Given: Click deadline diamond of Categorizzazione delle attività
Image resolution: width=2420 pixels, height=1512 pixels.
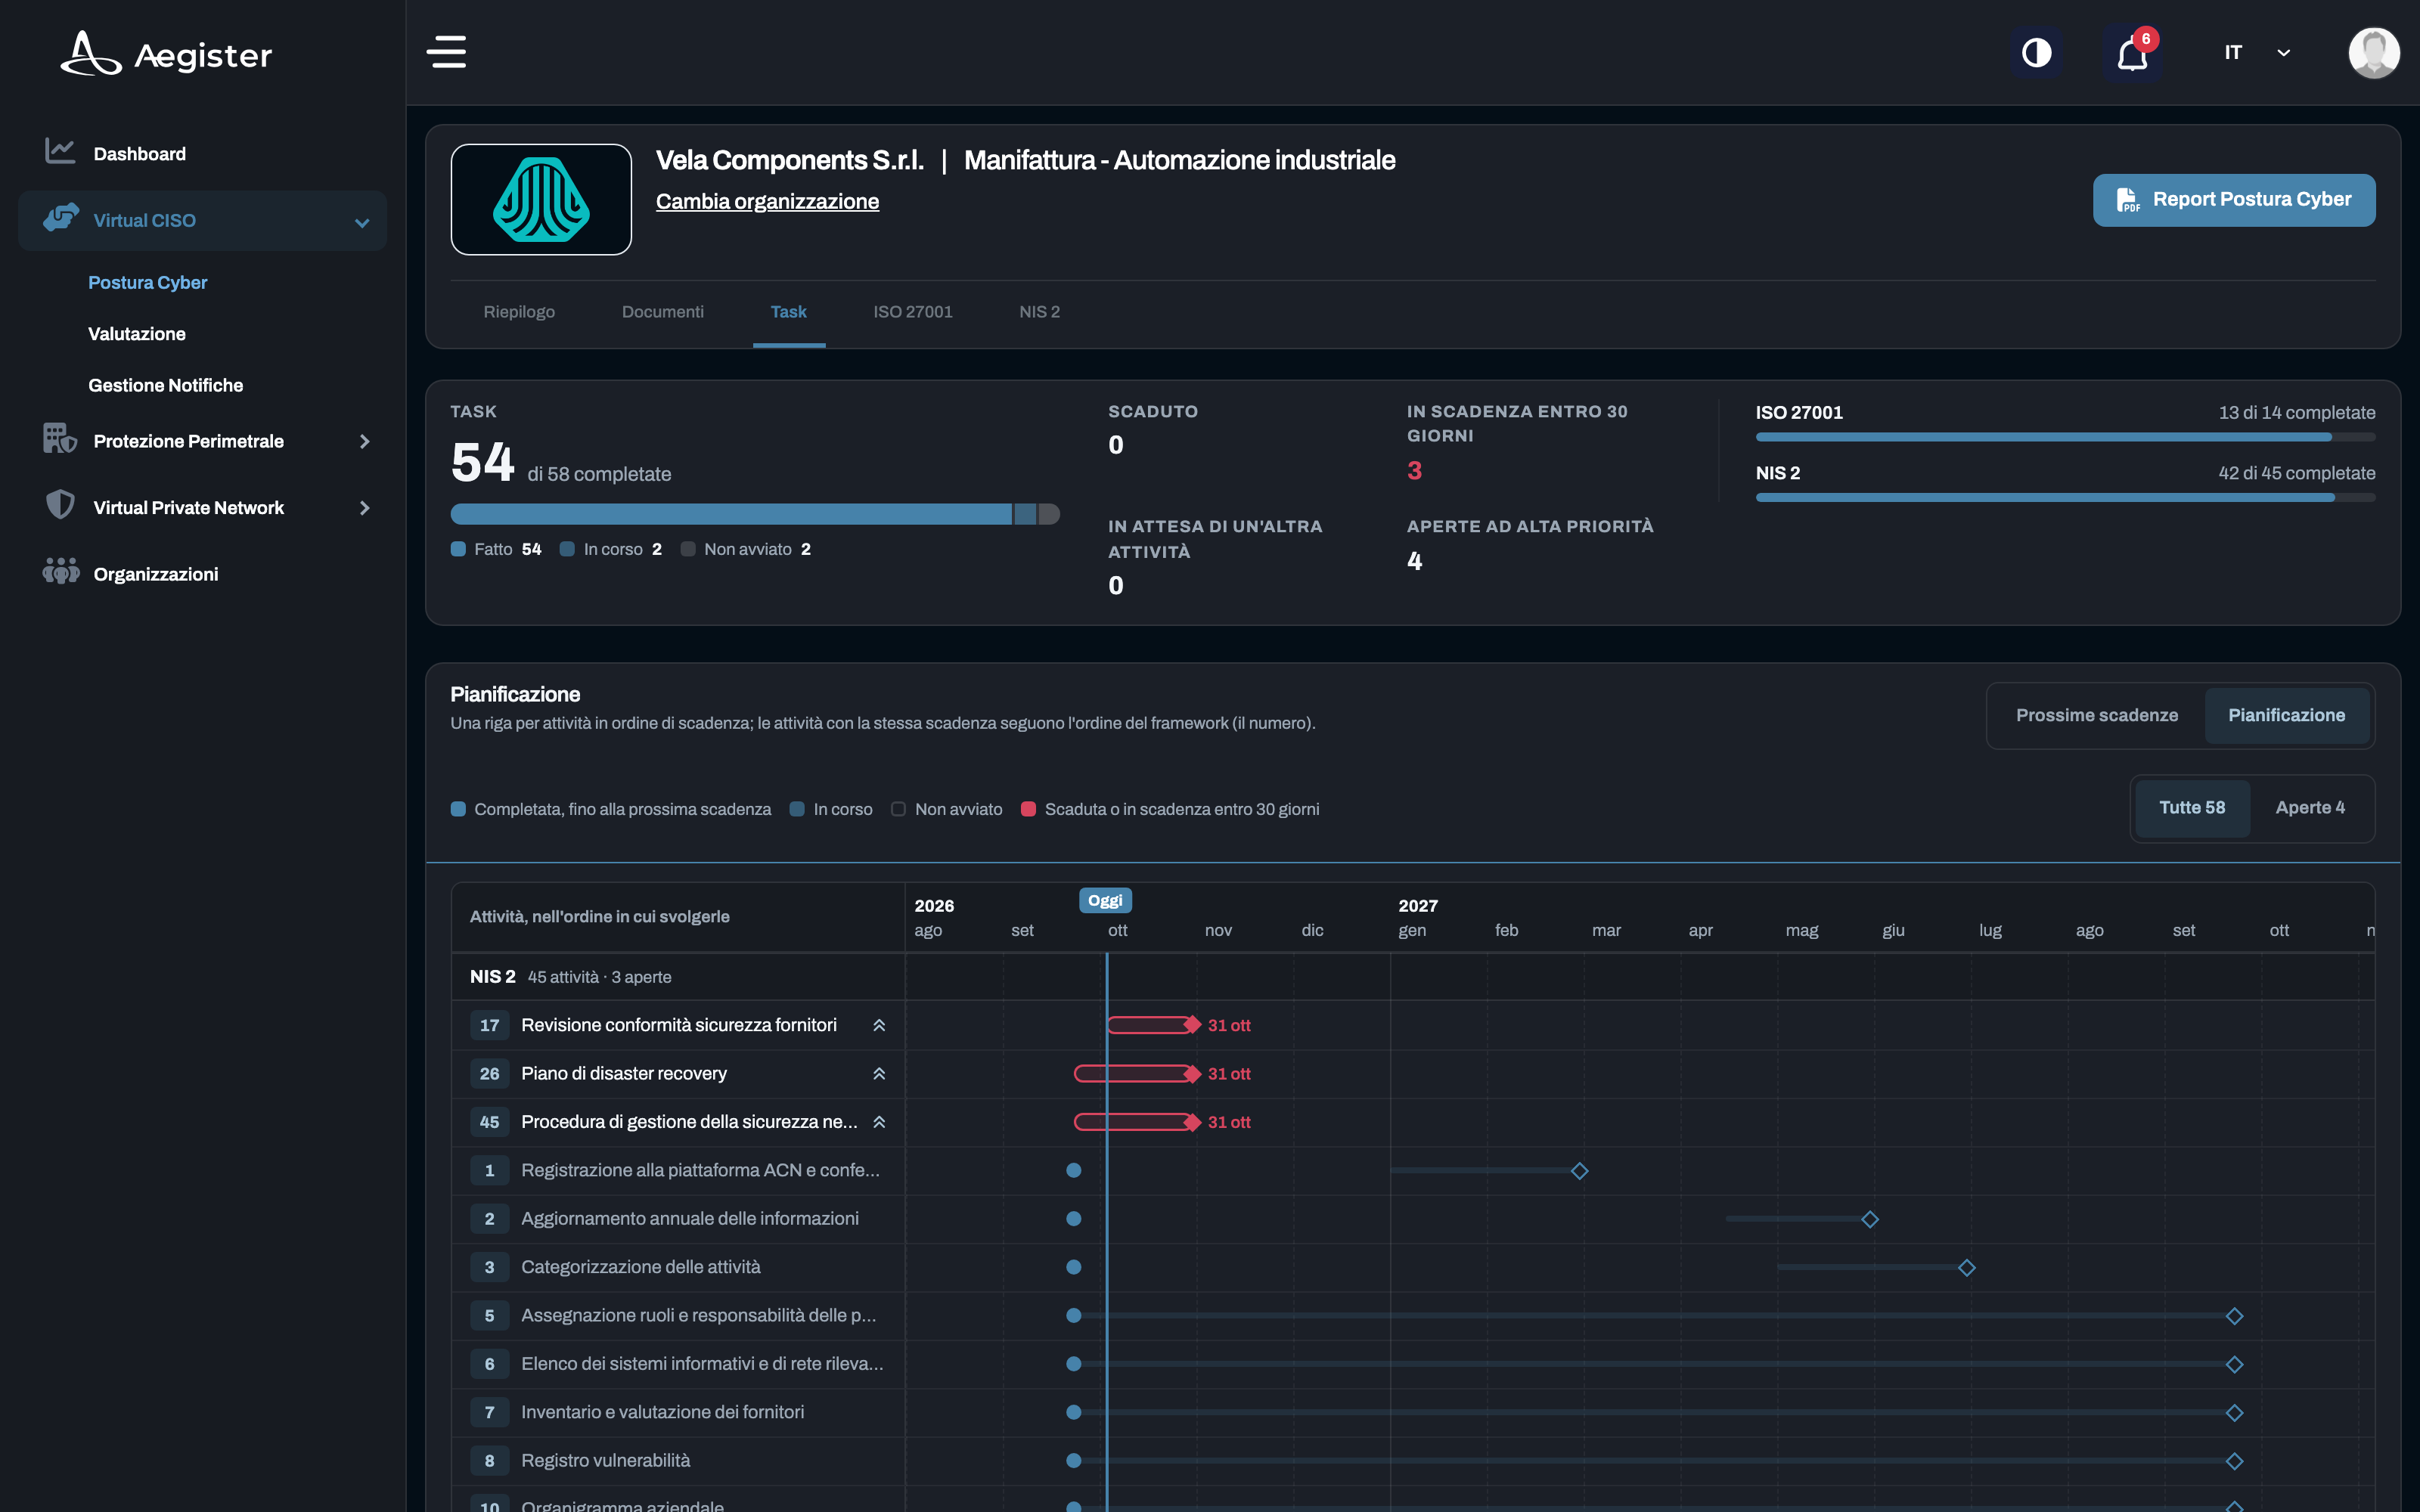Looking at the screenshot, I should (1967, 1268).
